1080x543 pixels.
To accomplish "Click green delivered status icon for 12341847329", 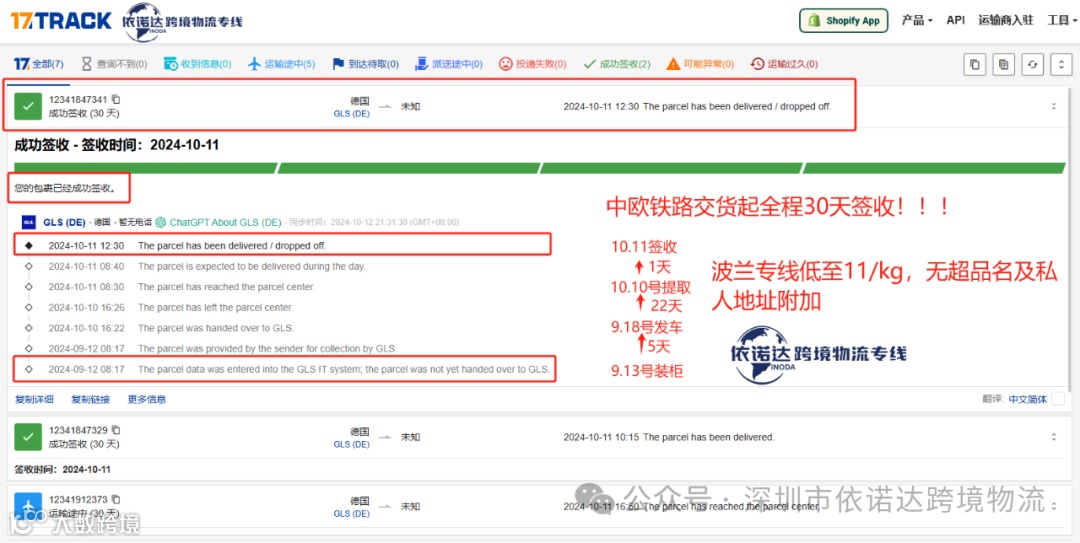I will pyautogui.click(x=28, y=437).
